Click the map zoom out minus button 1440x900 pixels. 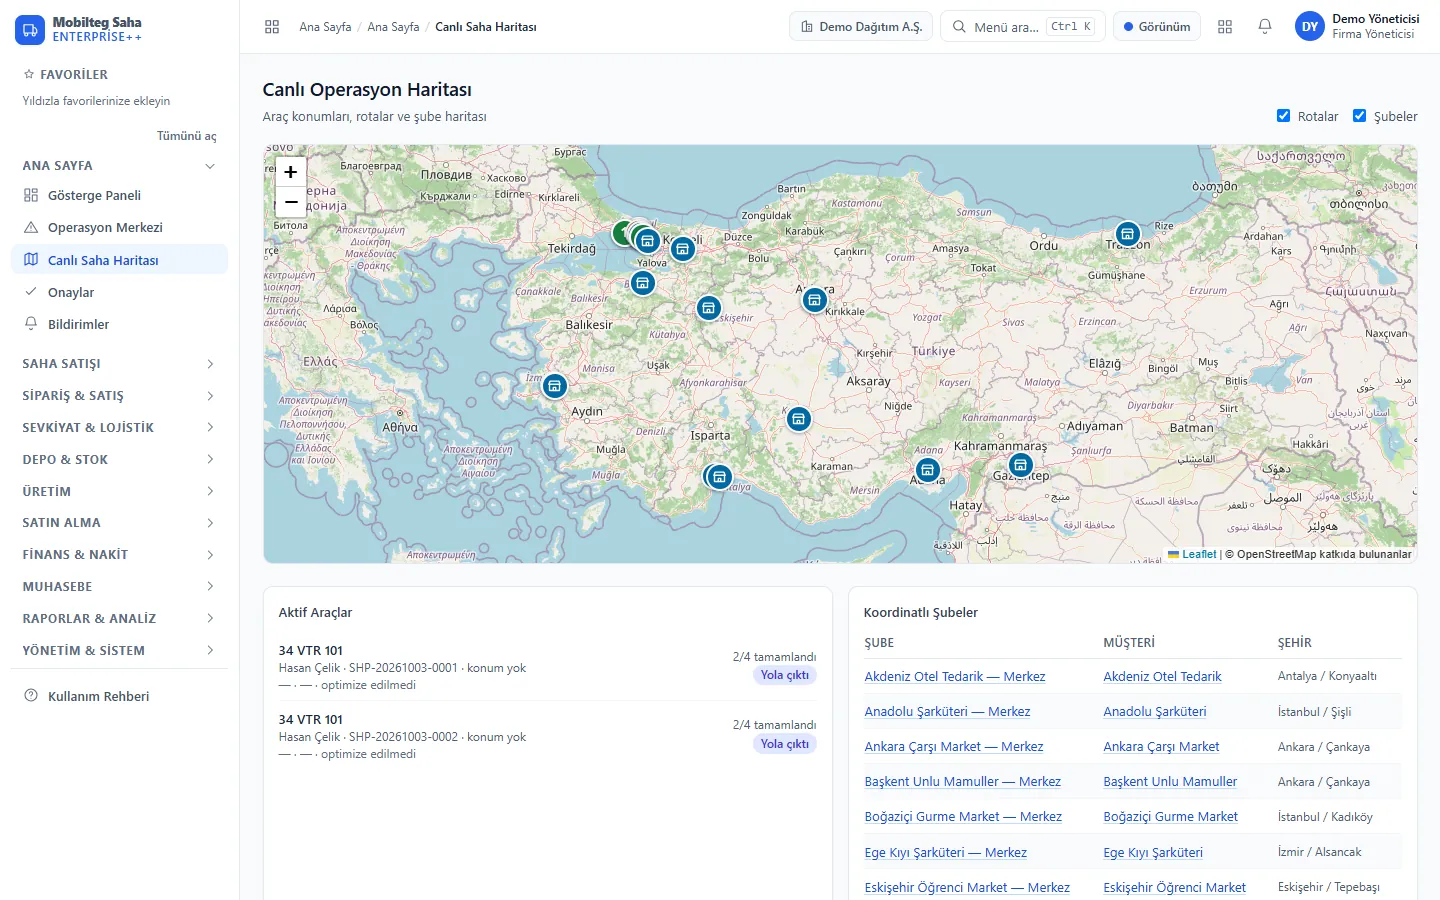[291, 202]
